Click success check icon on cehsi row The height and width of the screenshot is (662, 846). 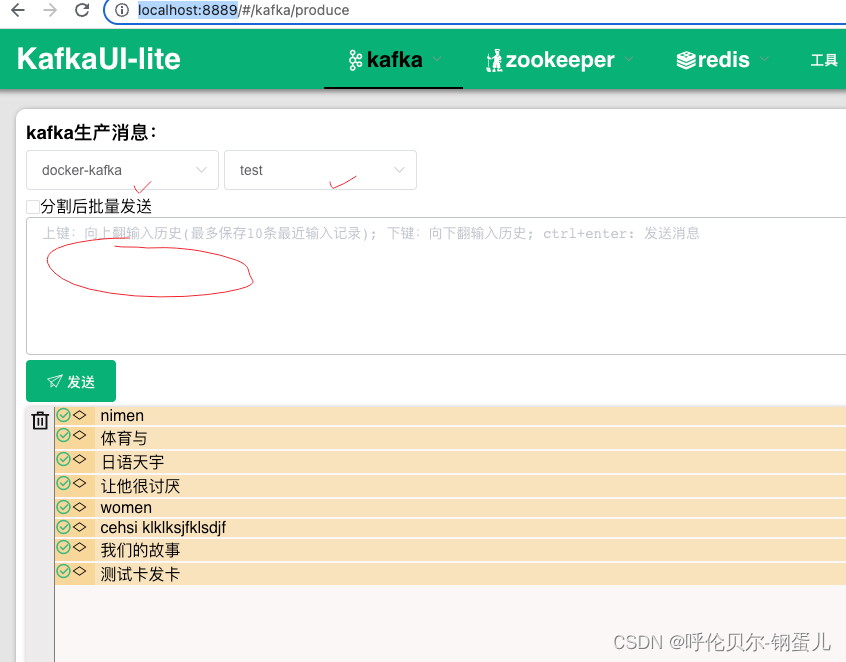(x=64, y=527)
